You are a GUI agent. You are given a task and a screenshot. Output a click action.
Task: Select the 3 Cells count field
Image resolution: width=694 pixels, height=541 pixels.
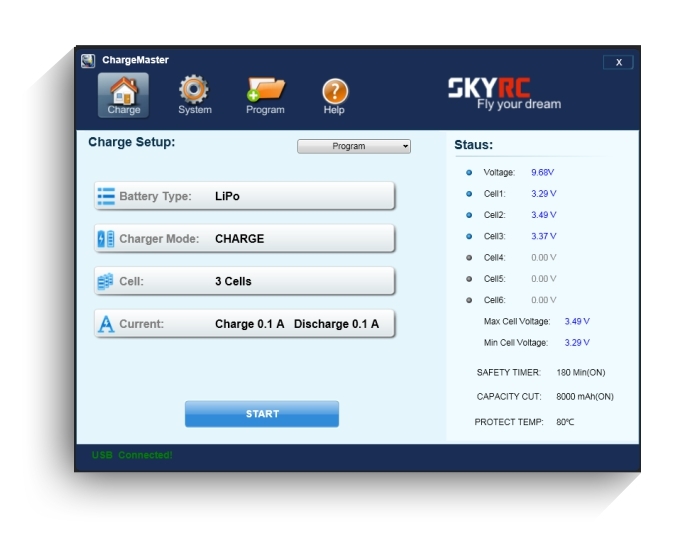[x=233, y=282]
